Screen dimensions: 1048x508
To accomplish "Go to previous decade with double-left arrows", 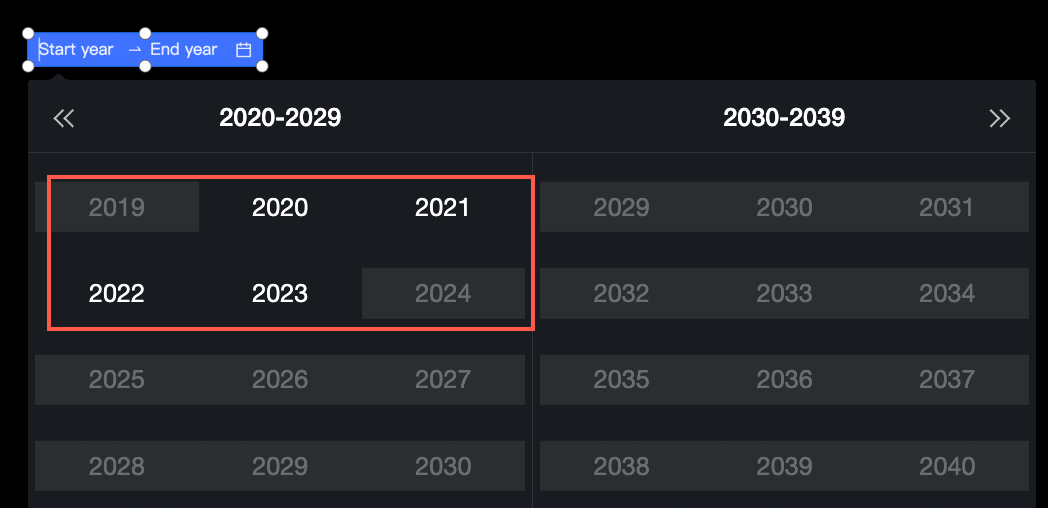I will [63, 118].
